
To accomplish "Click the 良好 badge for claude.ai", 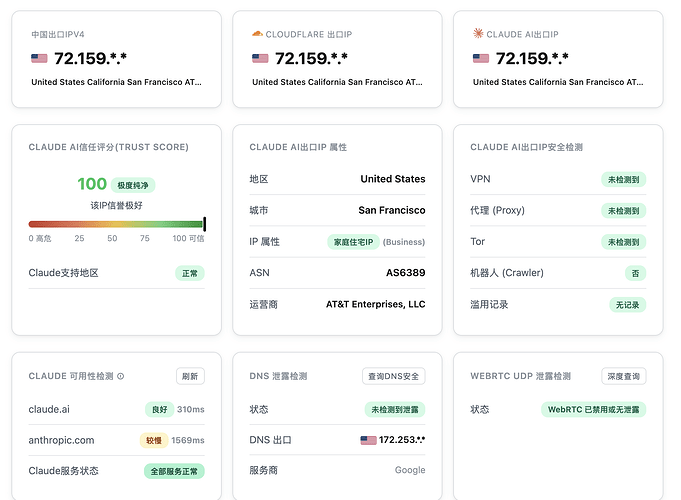I will click(x=159, y=409).
